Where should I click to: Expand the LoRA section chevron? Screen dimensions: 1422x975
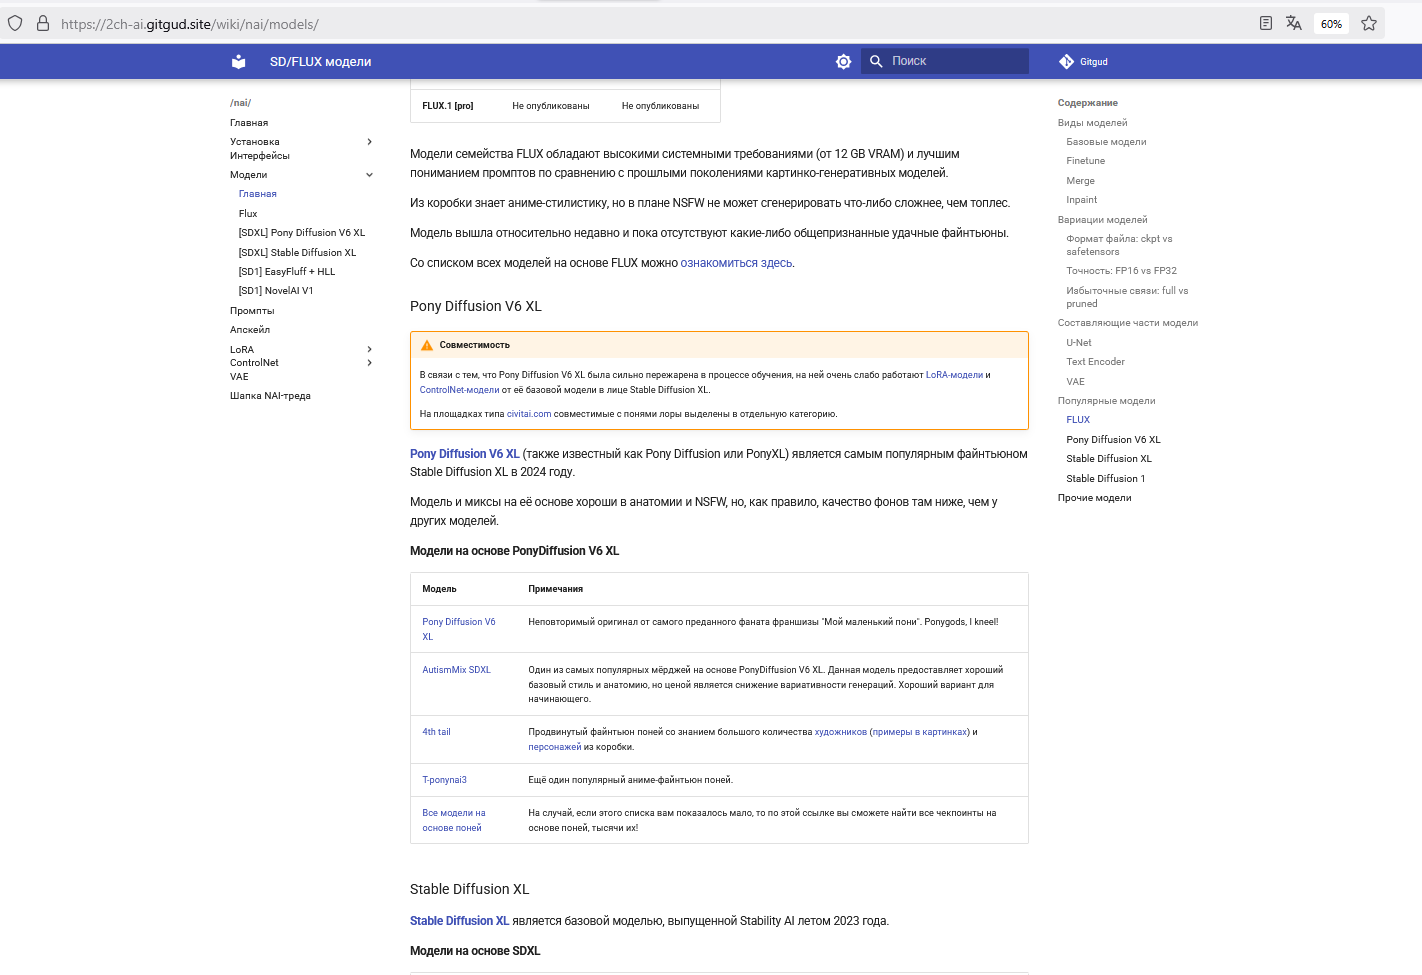pos(370,350)
